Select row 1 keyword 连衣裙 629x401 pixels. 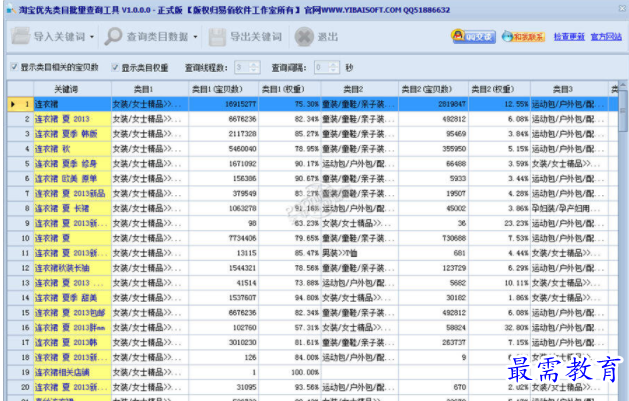coord(73,104)
